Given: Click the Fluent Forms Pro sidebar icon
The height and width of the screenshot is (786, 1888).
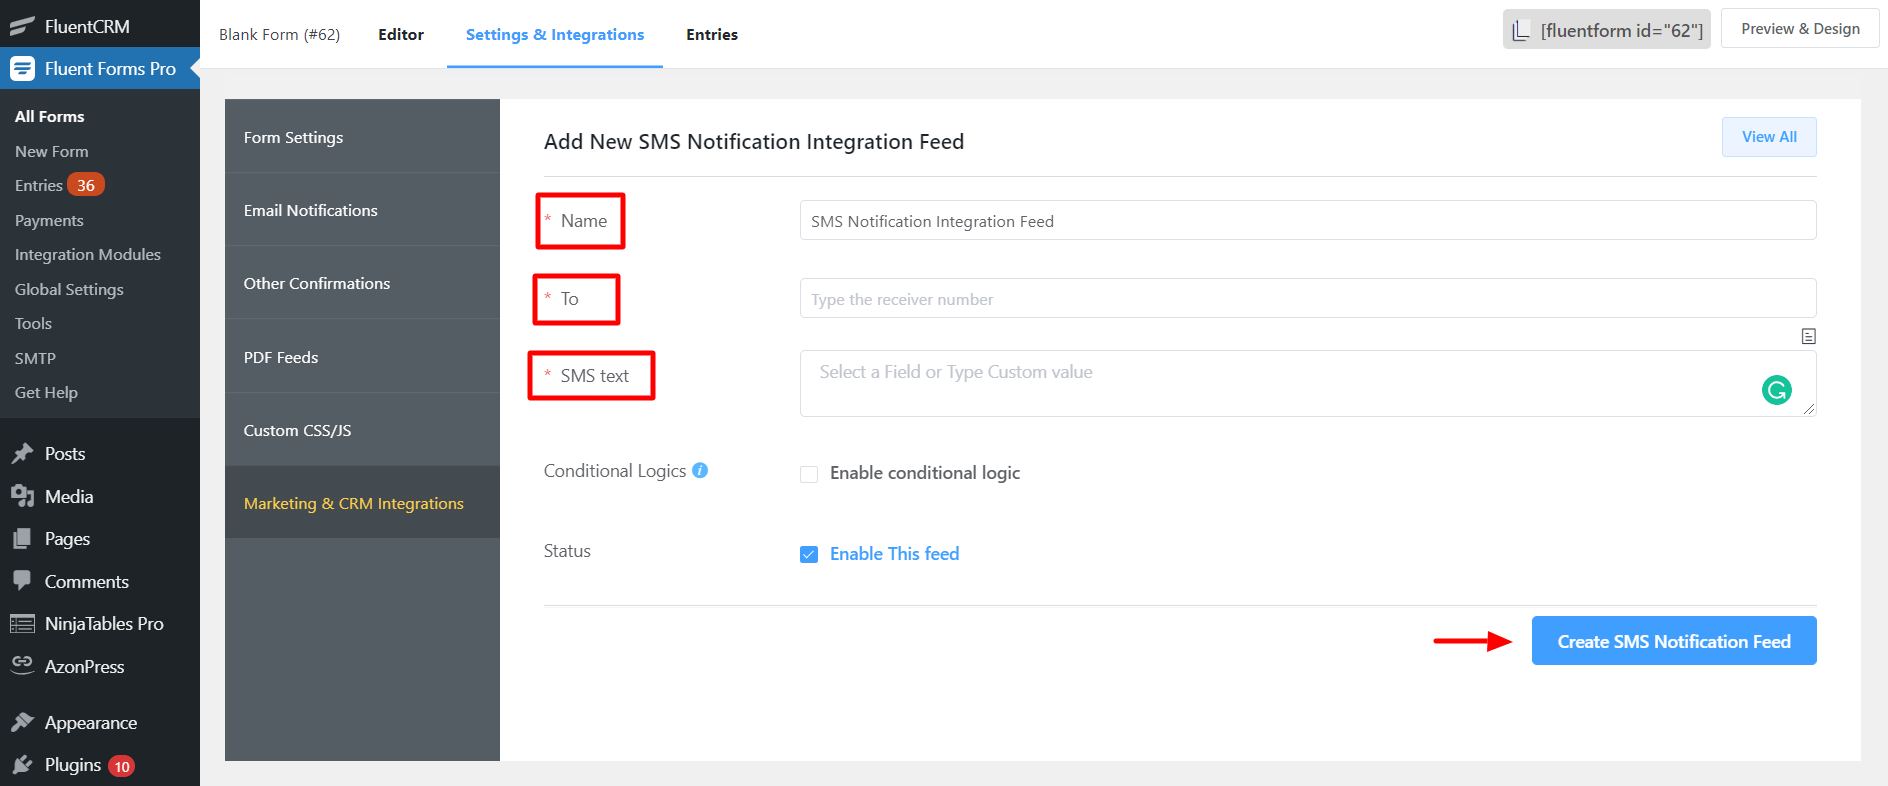Looking at the screenshot, I should point(22,68).
